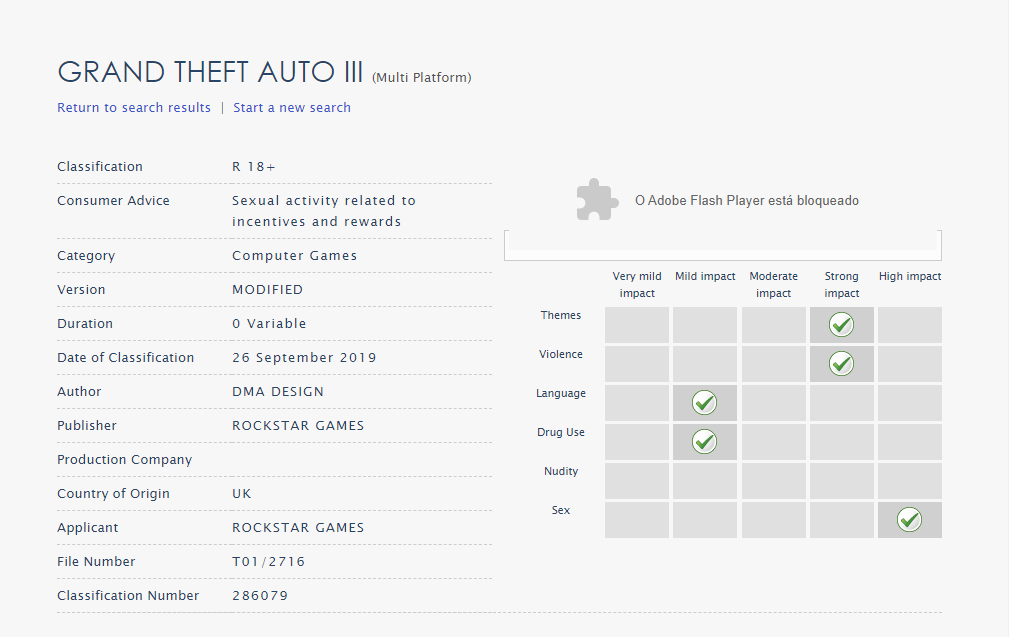Click the Drug Use mild impact checkmark
The width and height of the screenshot is (1009, 637).
705,441
